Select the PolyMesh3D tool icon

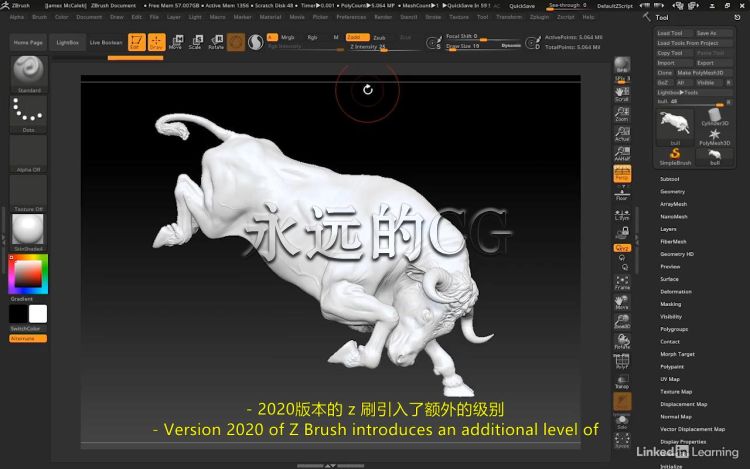[715, 137]
